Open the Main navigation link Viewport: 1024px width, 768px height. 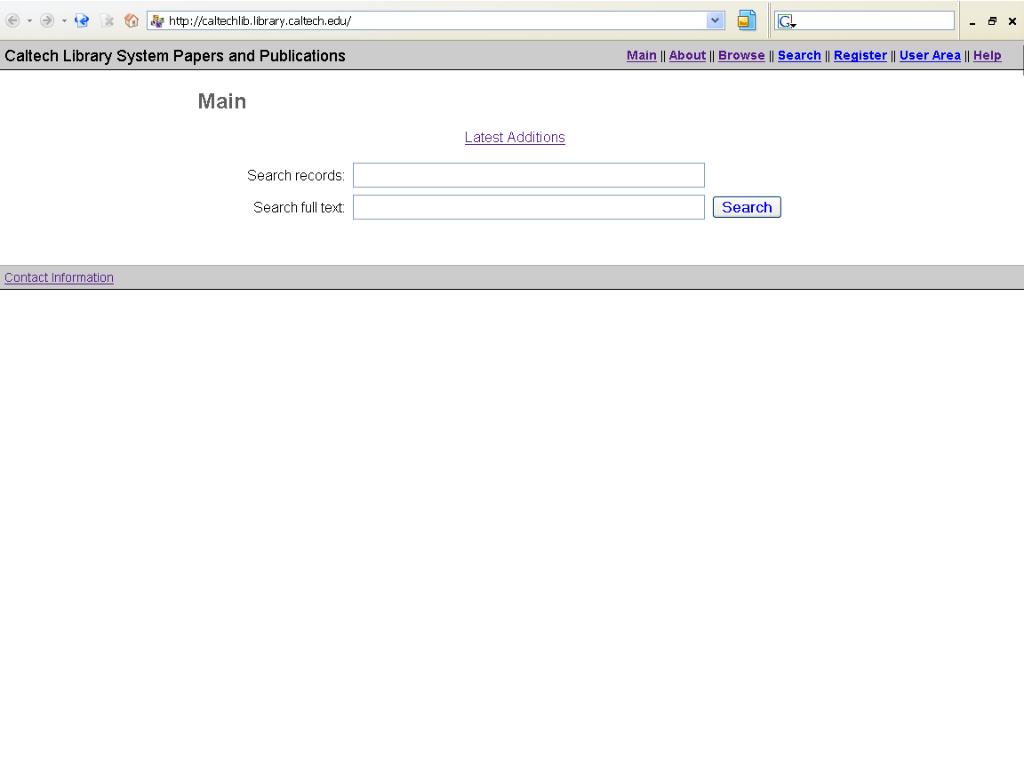point(641,56)
